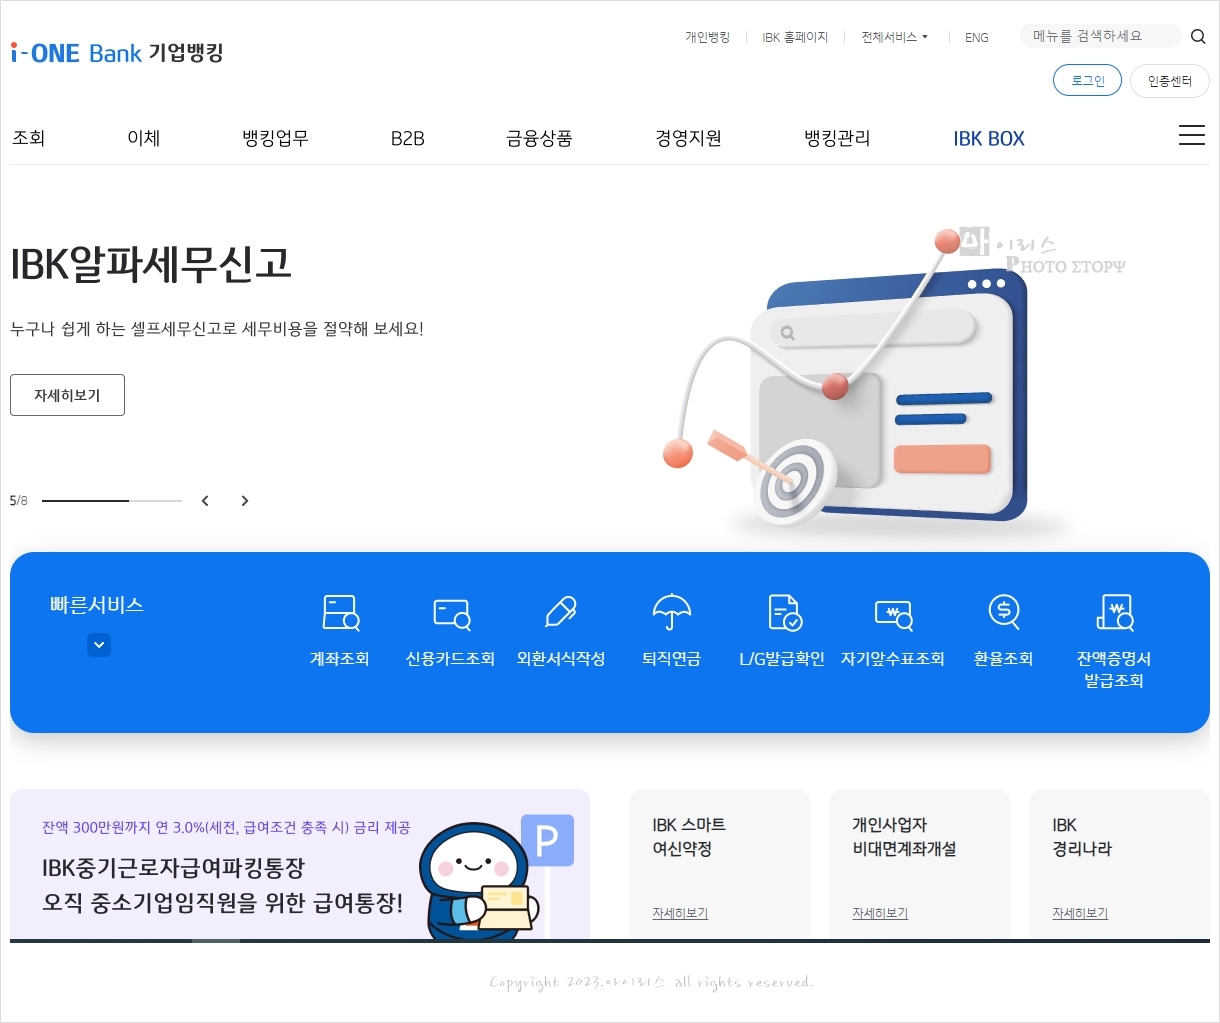Click the i-ONE Bank 기업뱅킹 logo
The height and width of the screenshot is (1023, 1220).
(x=117, y=53)
